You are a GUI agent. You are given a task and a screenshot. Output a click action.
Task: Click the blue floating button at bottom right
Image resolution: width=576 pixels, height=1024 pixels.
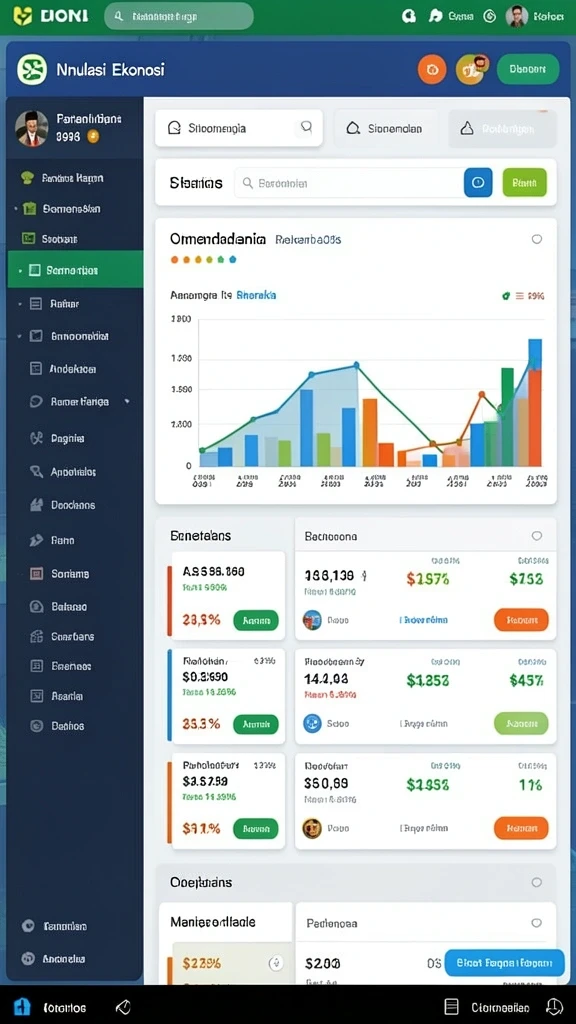pyautogui.click(x=504, y=963)
